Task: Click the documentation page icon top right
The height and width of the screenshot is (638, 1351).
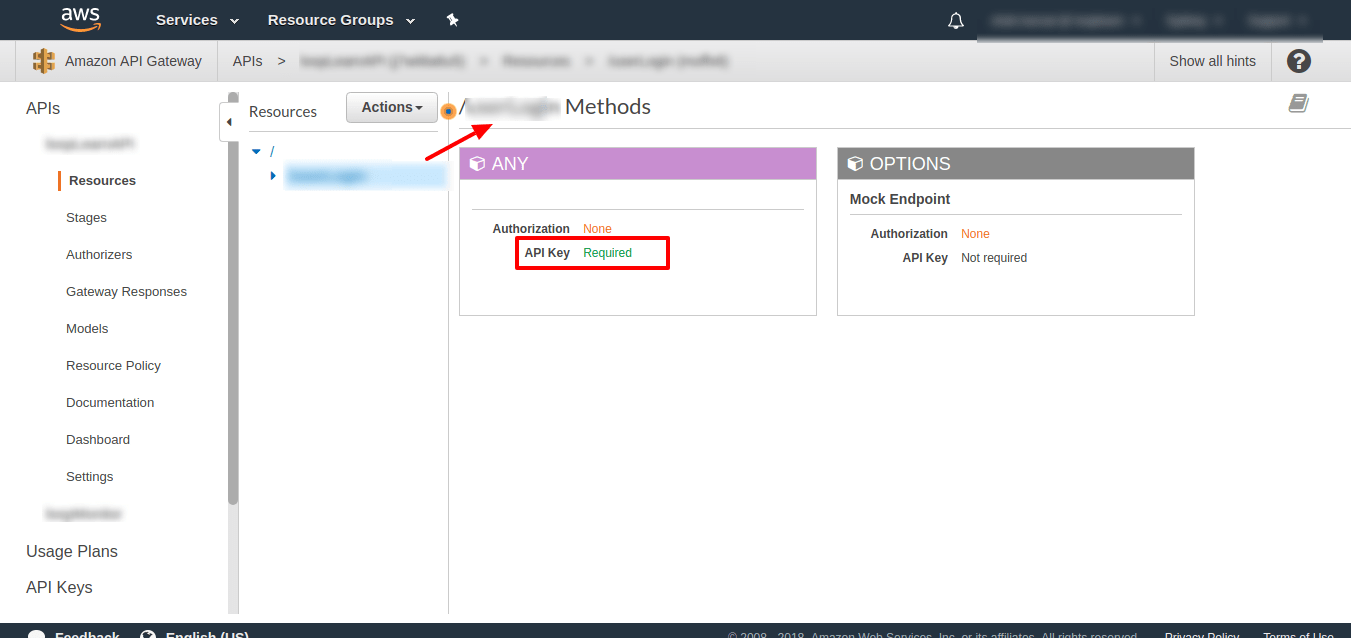Action: [x=1298, y=103]
